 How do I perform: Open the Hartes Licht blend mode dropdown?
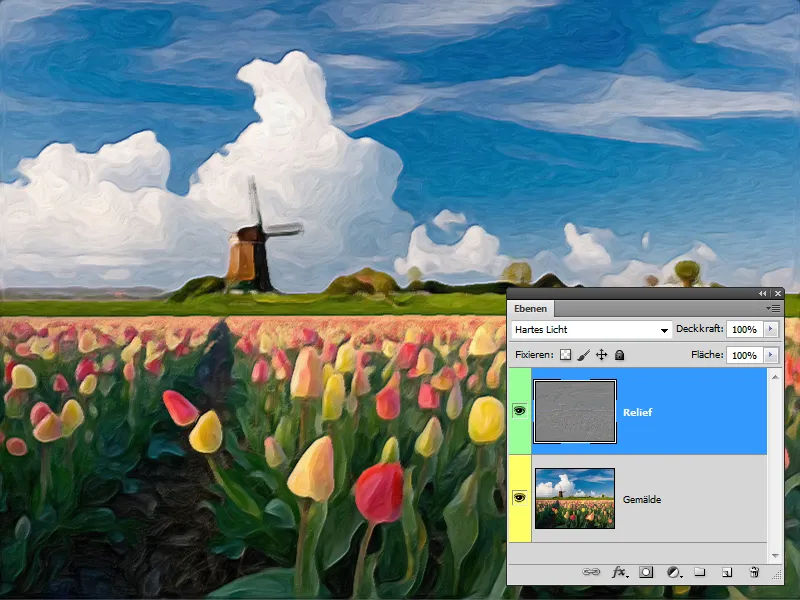592,330
